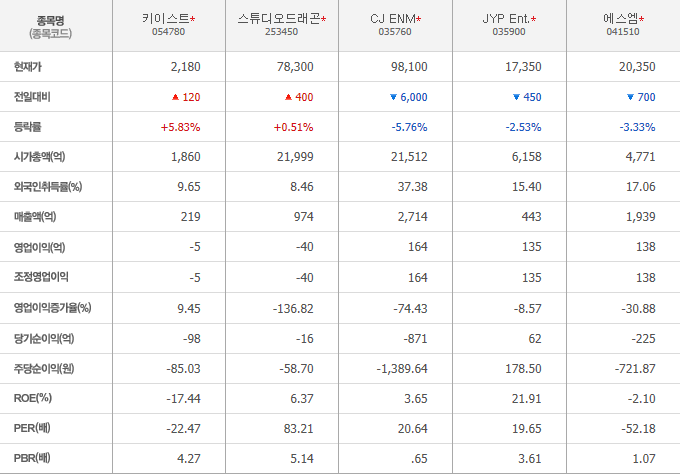Select stock code 253450

click(281, 32)
